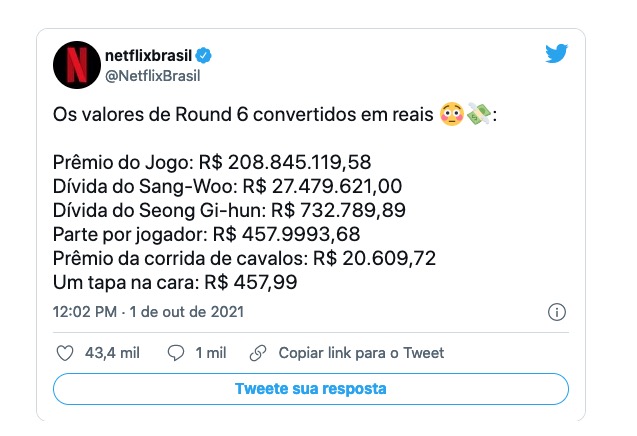Click the reply speech bubble icon
637x436 pixels.
[x=176, y=353]
